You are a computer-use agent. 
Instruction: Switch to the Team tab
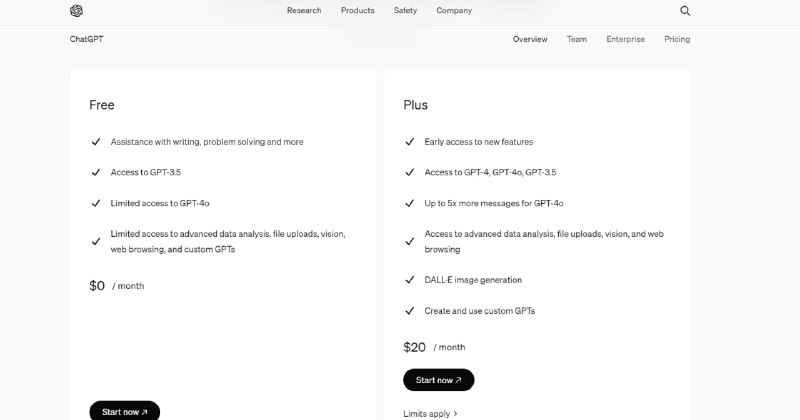577,39
